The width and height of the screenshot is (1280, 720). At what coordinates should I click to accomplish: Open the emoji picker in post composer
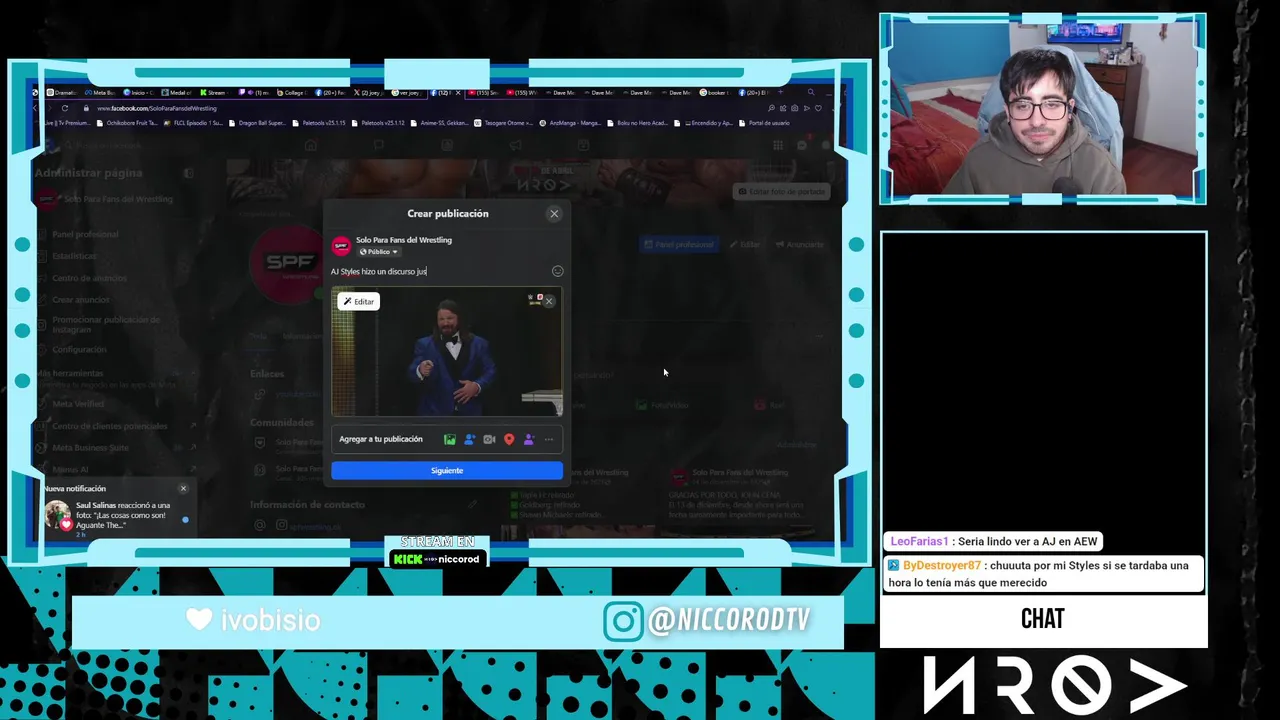click(x=558, y=271)
